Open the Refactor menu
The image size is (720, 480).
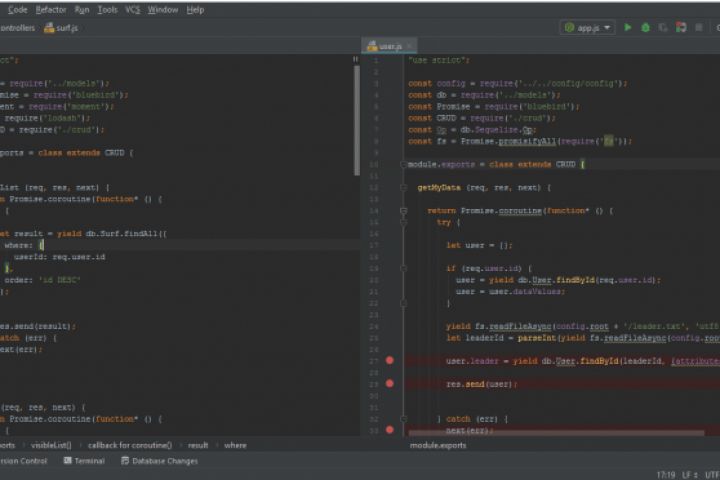(51, 10)
